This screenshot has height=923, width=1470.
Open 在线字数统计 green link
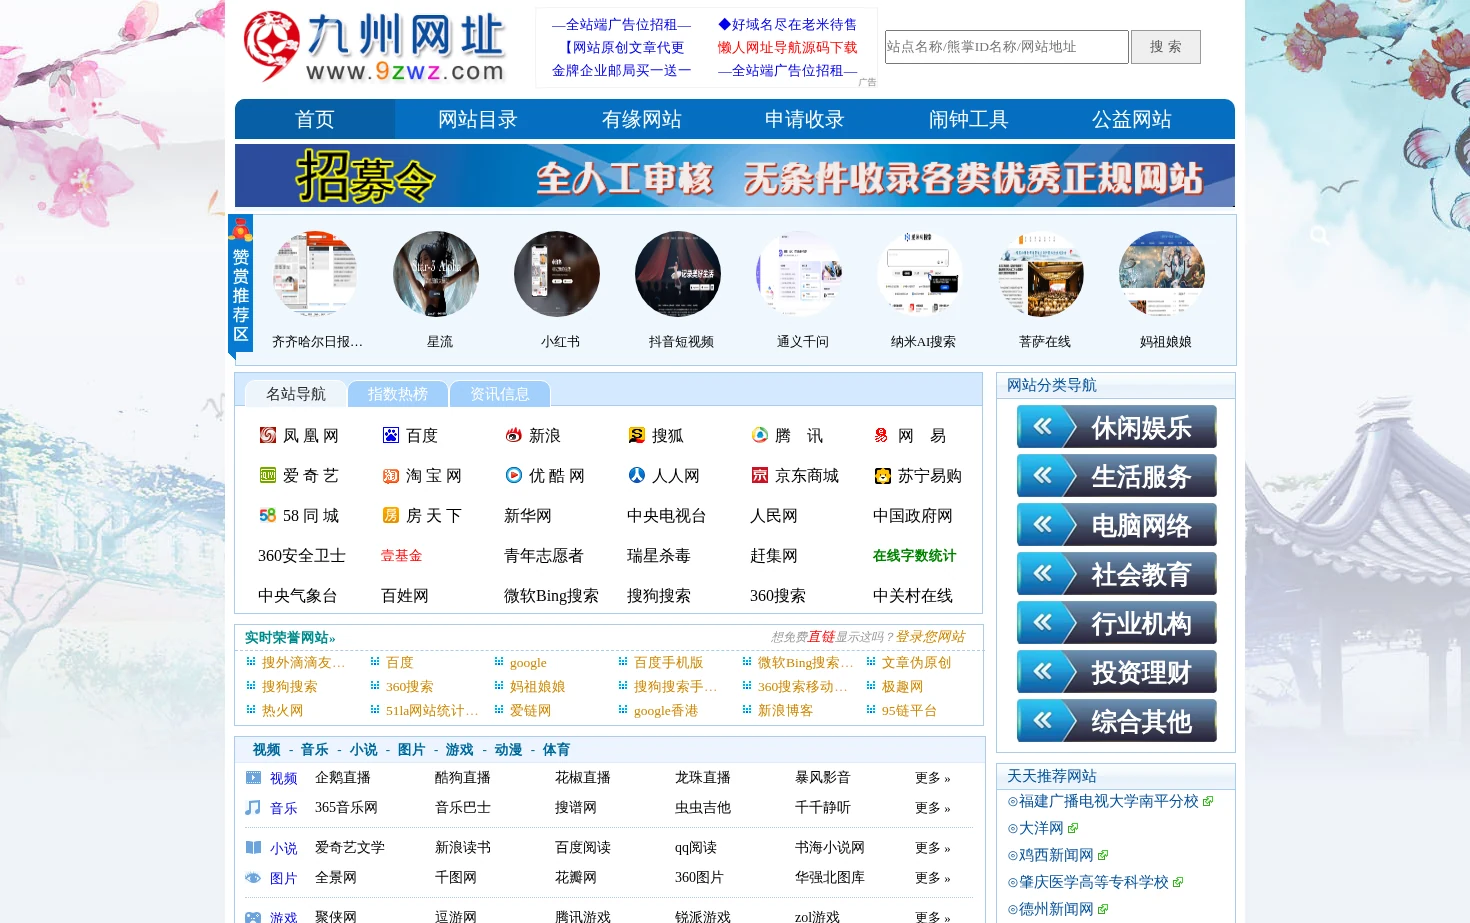(x=914, y=556)
